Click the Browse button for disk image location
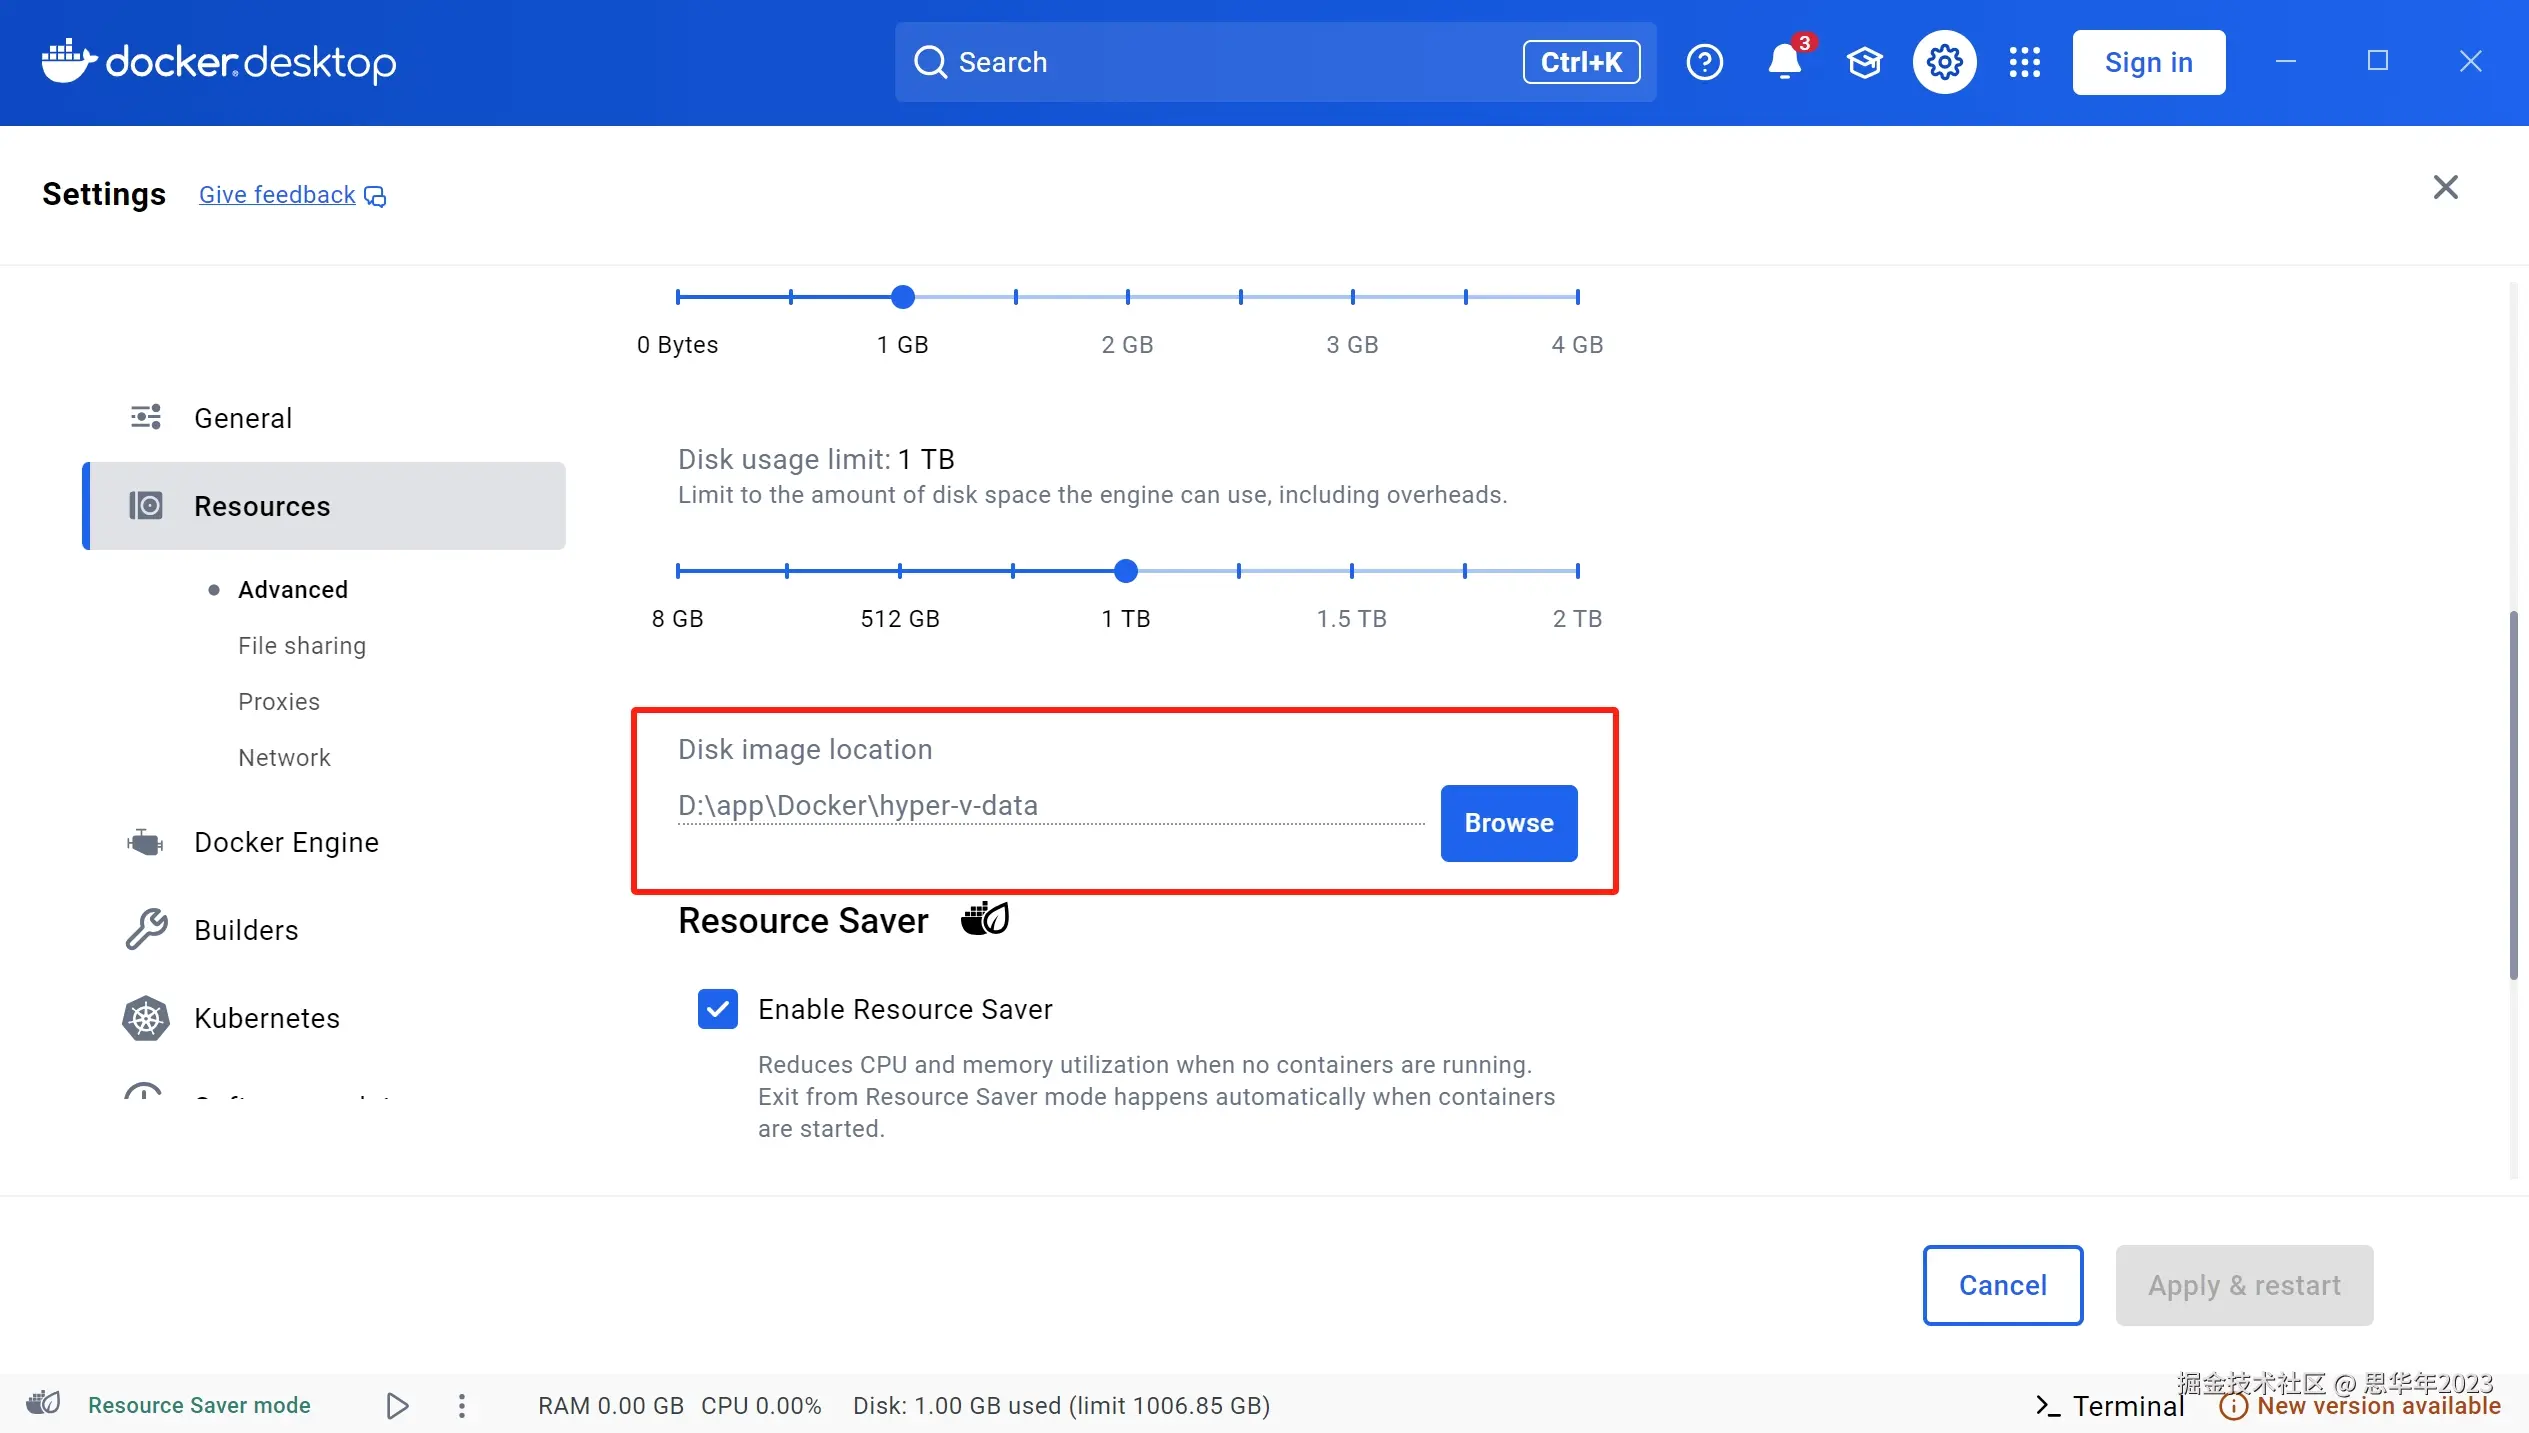This screenshot has height=1433, width=2529. coord(1508,823)
